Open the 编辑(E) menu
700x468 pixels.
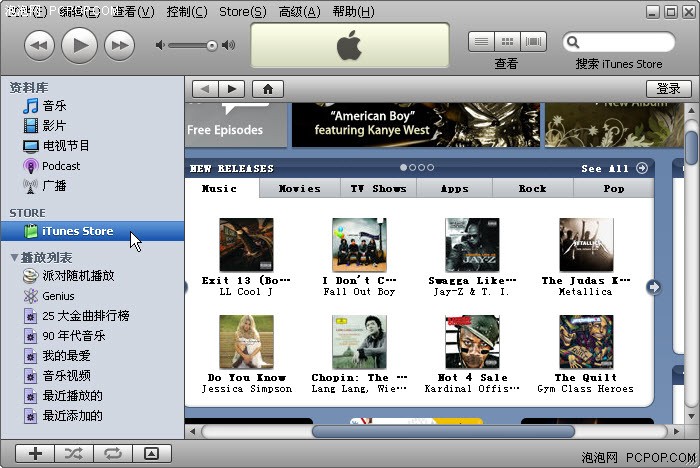pyautogui.click(x=79, y=12)
